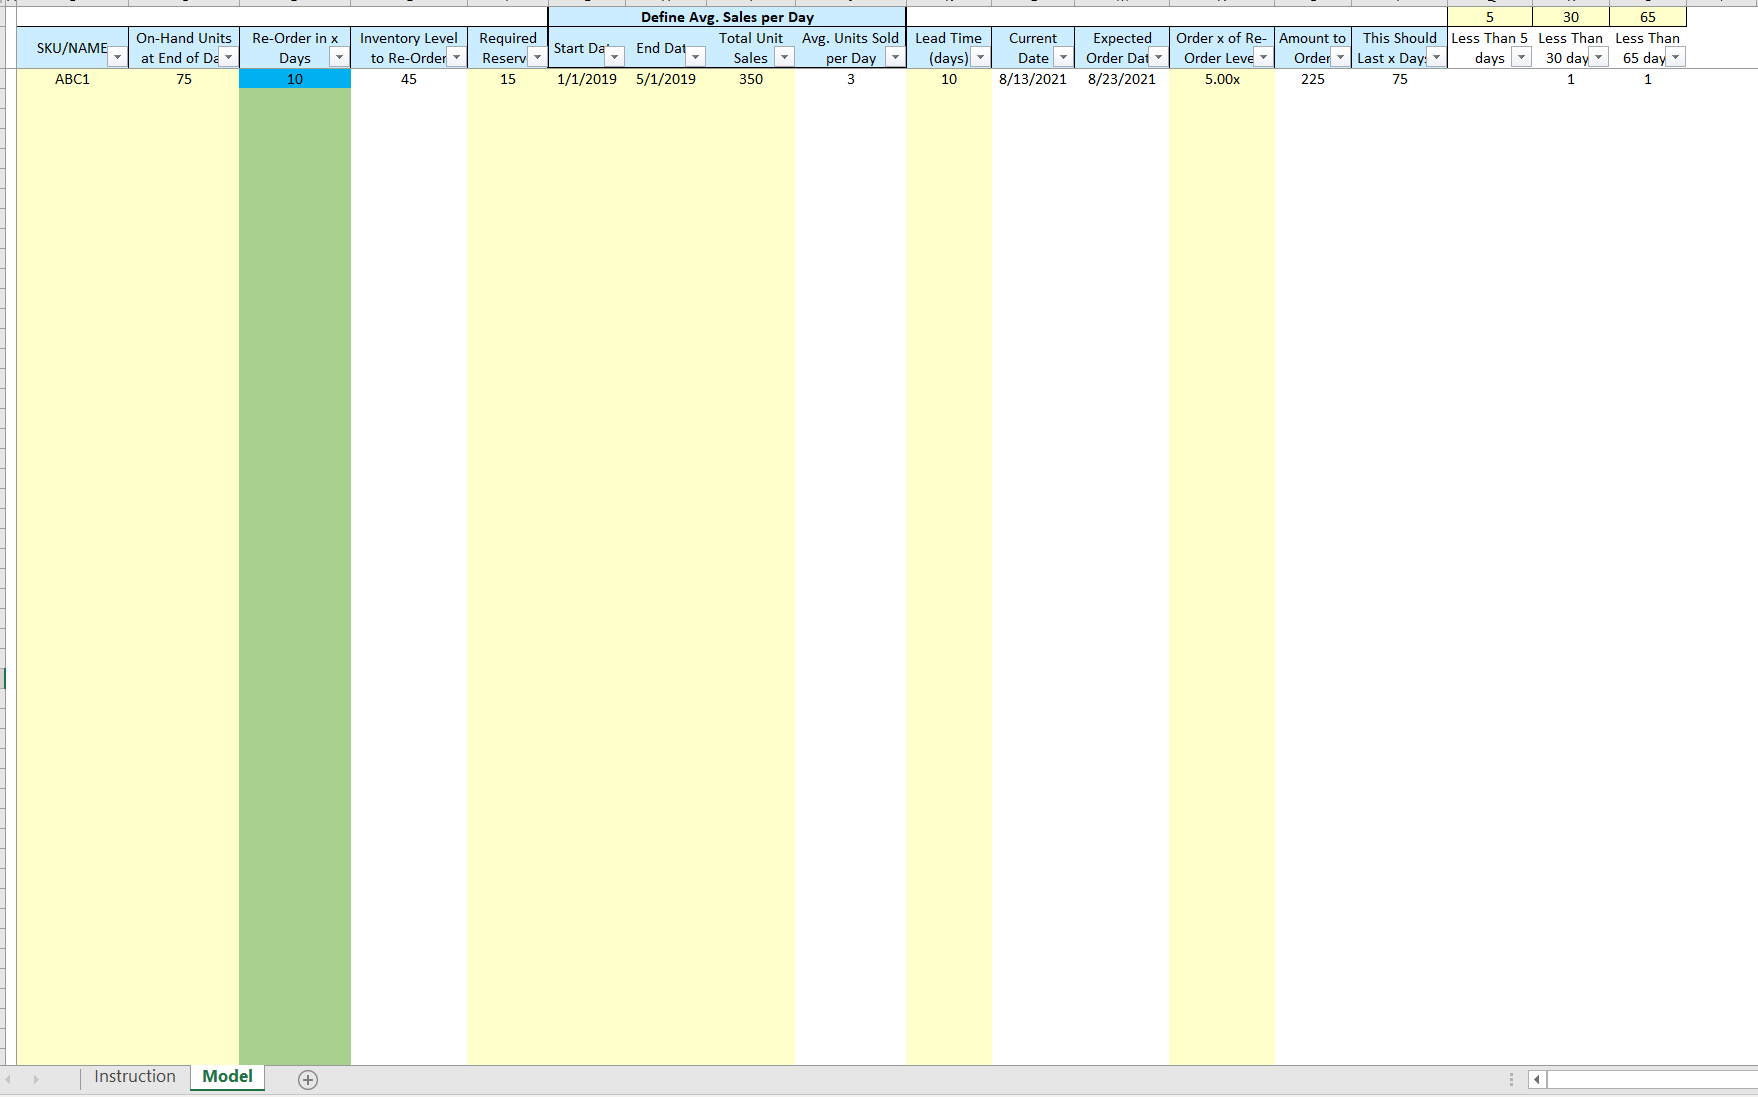The width and height of the screenshot is (1758, 1097).
Task: Select threshold cell containing 65
Action: 1648,17
